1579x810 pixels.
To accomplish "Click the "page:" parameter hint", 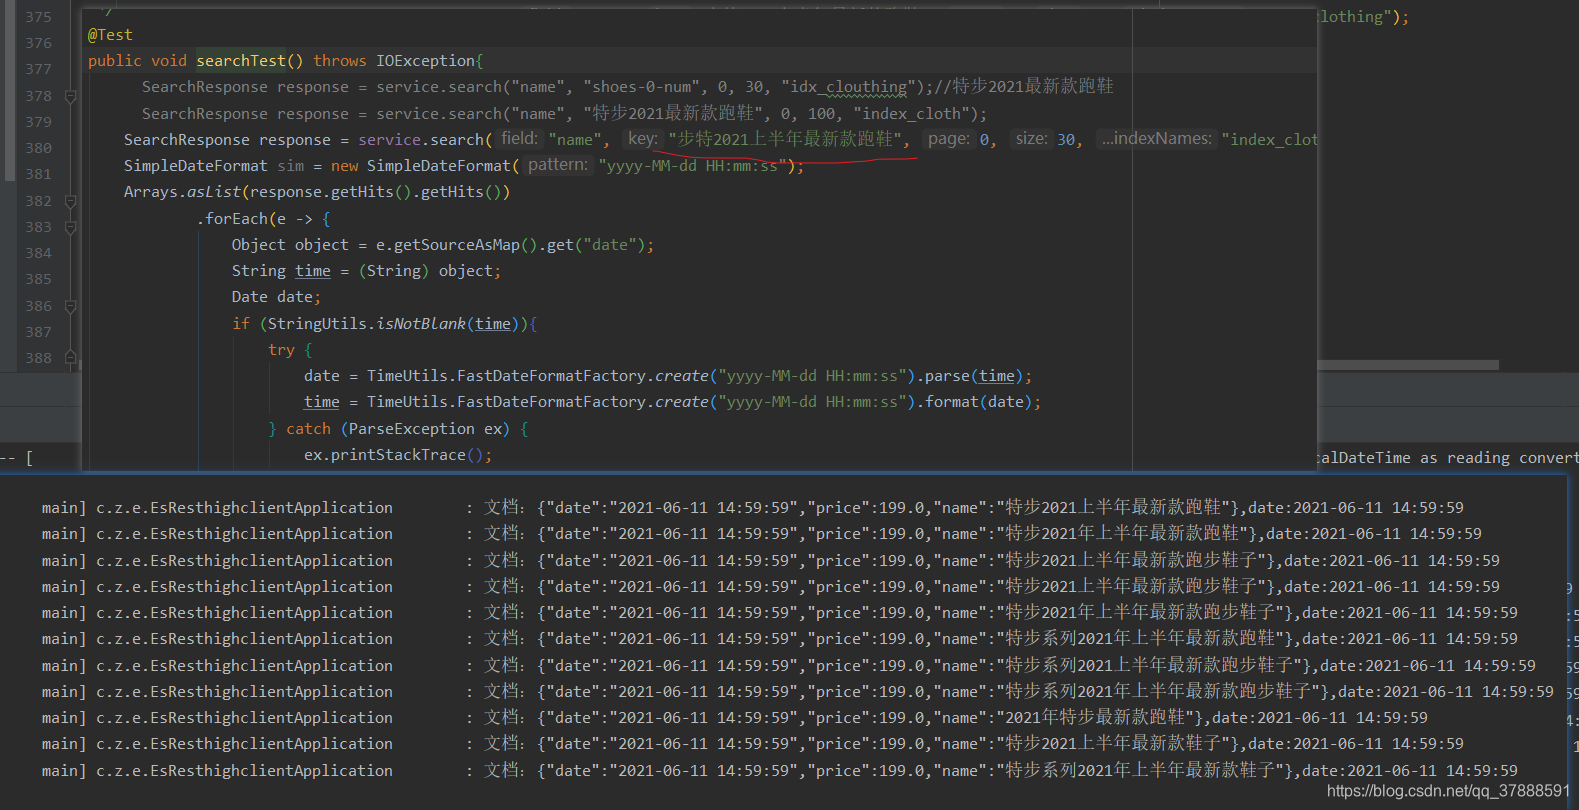I will 949,139.
